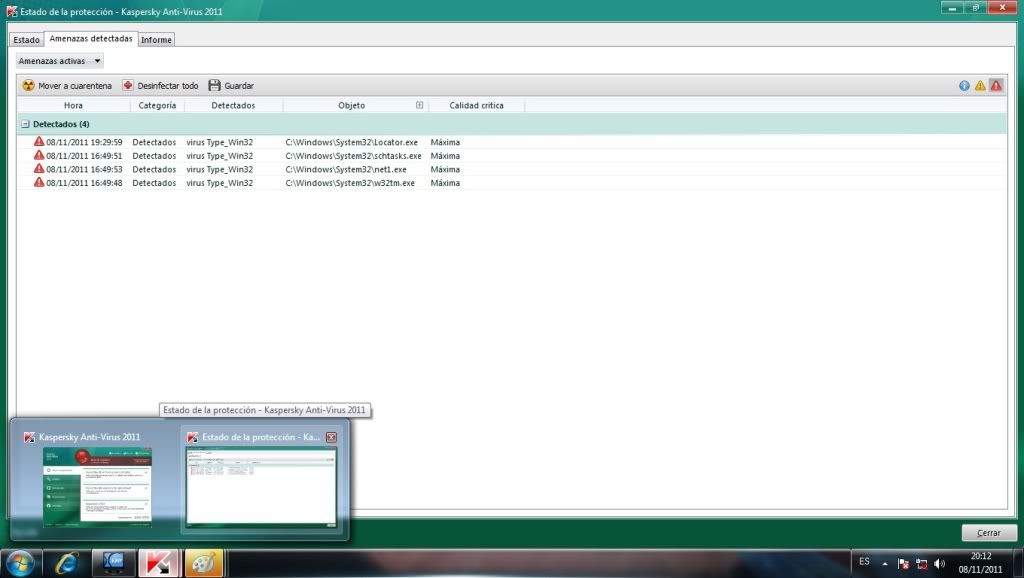Viewport: 1024px width, 578px height.
Task: Select the net1.exe threat row
Action: tap(511, 169)
